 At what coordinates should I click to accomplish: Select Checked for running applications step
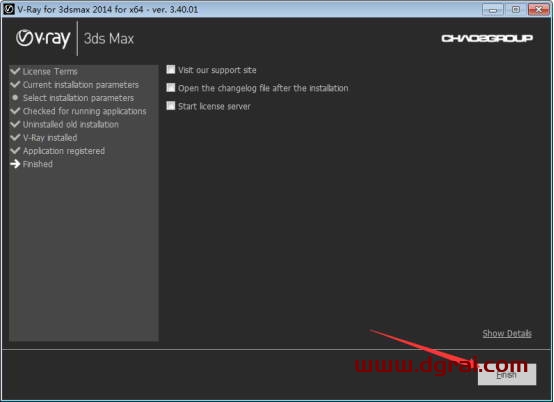pyautogui.click(x=84, y=111)
